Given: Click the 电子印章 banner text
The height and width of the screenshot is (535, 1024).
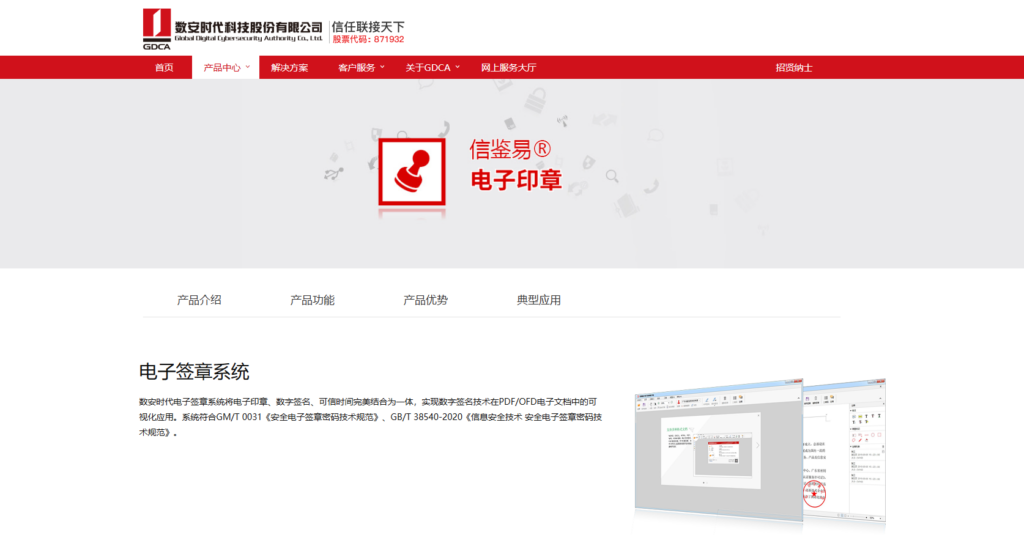Looking at the screenshot, I should pyautogui.click(x=516, y=180).
